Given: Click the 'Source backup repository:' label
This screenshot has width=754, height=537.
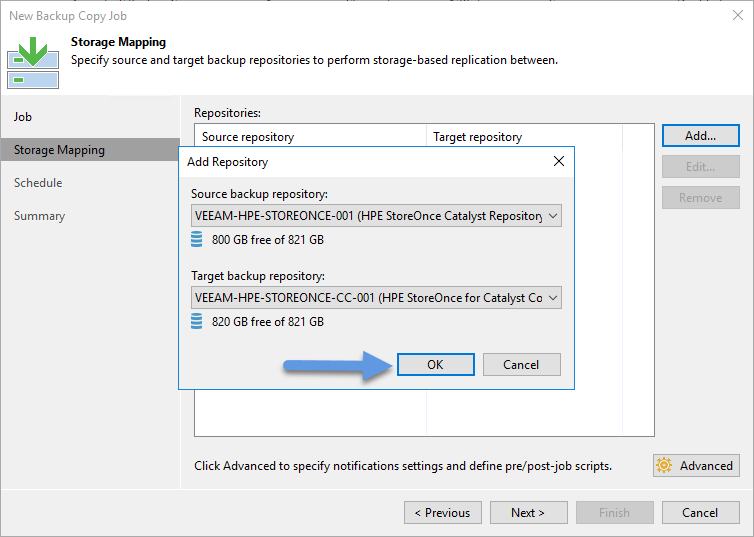Looking at the screenshot, I should pyautogui.click(x=259, y=194).
